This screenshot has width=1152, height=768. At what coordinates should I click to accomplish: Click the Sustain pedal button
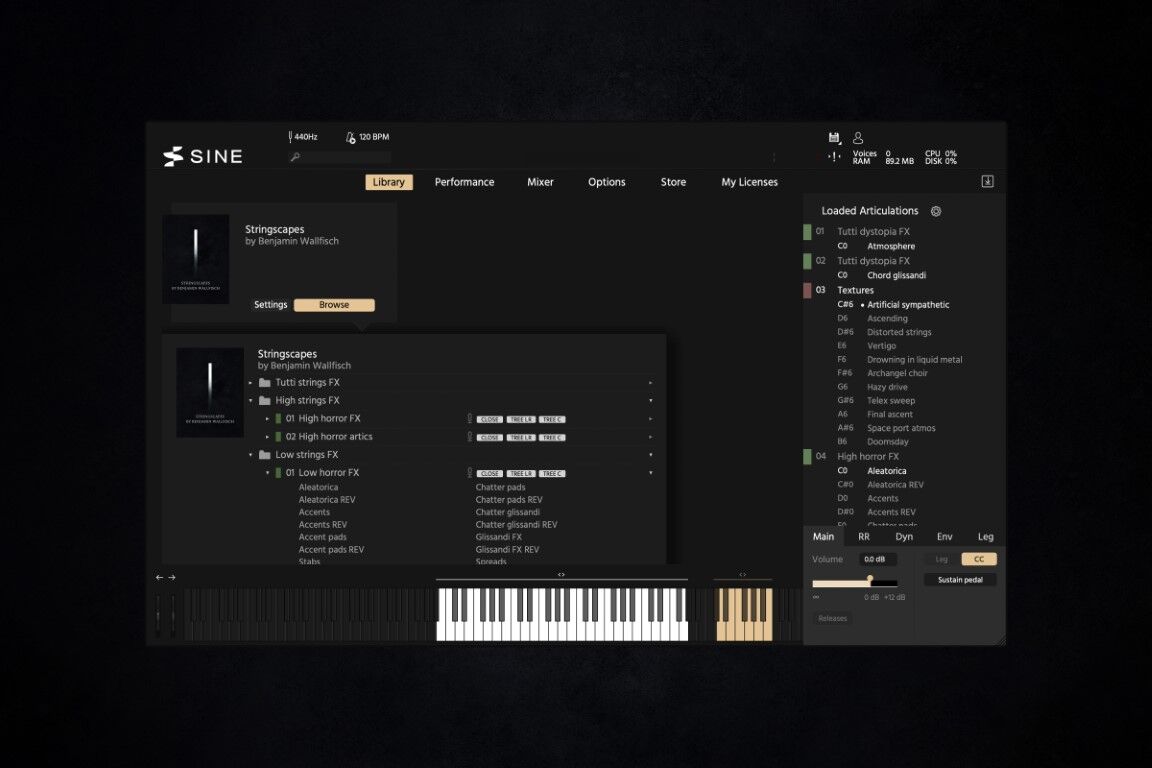point(960,580)
